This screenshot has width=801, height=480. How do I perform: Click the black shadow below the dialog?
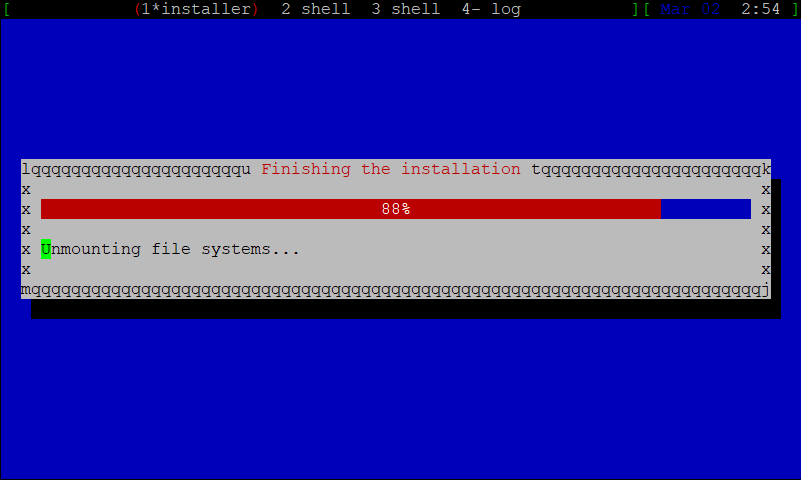406,309
